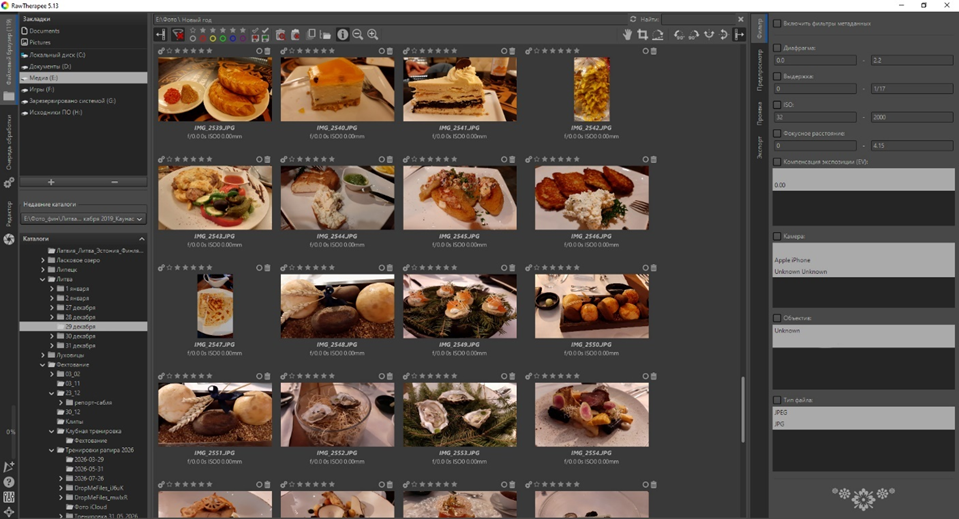Viewport: 959px width, 519px height.
Task: Open the recent catalogs dropdown
Action: [x=83, y=218]
